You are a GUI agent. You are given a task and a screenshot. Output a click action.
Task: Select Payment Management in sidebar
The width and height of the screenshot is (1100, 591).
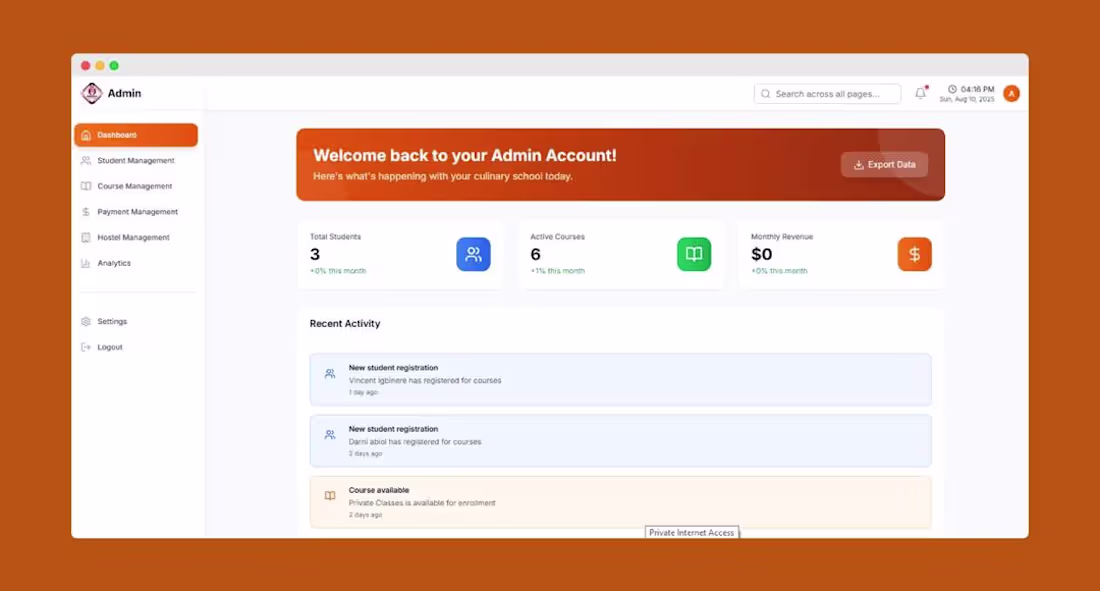click(136, 212)
